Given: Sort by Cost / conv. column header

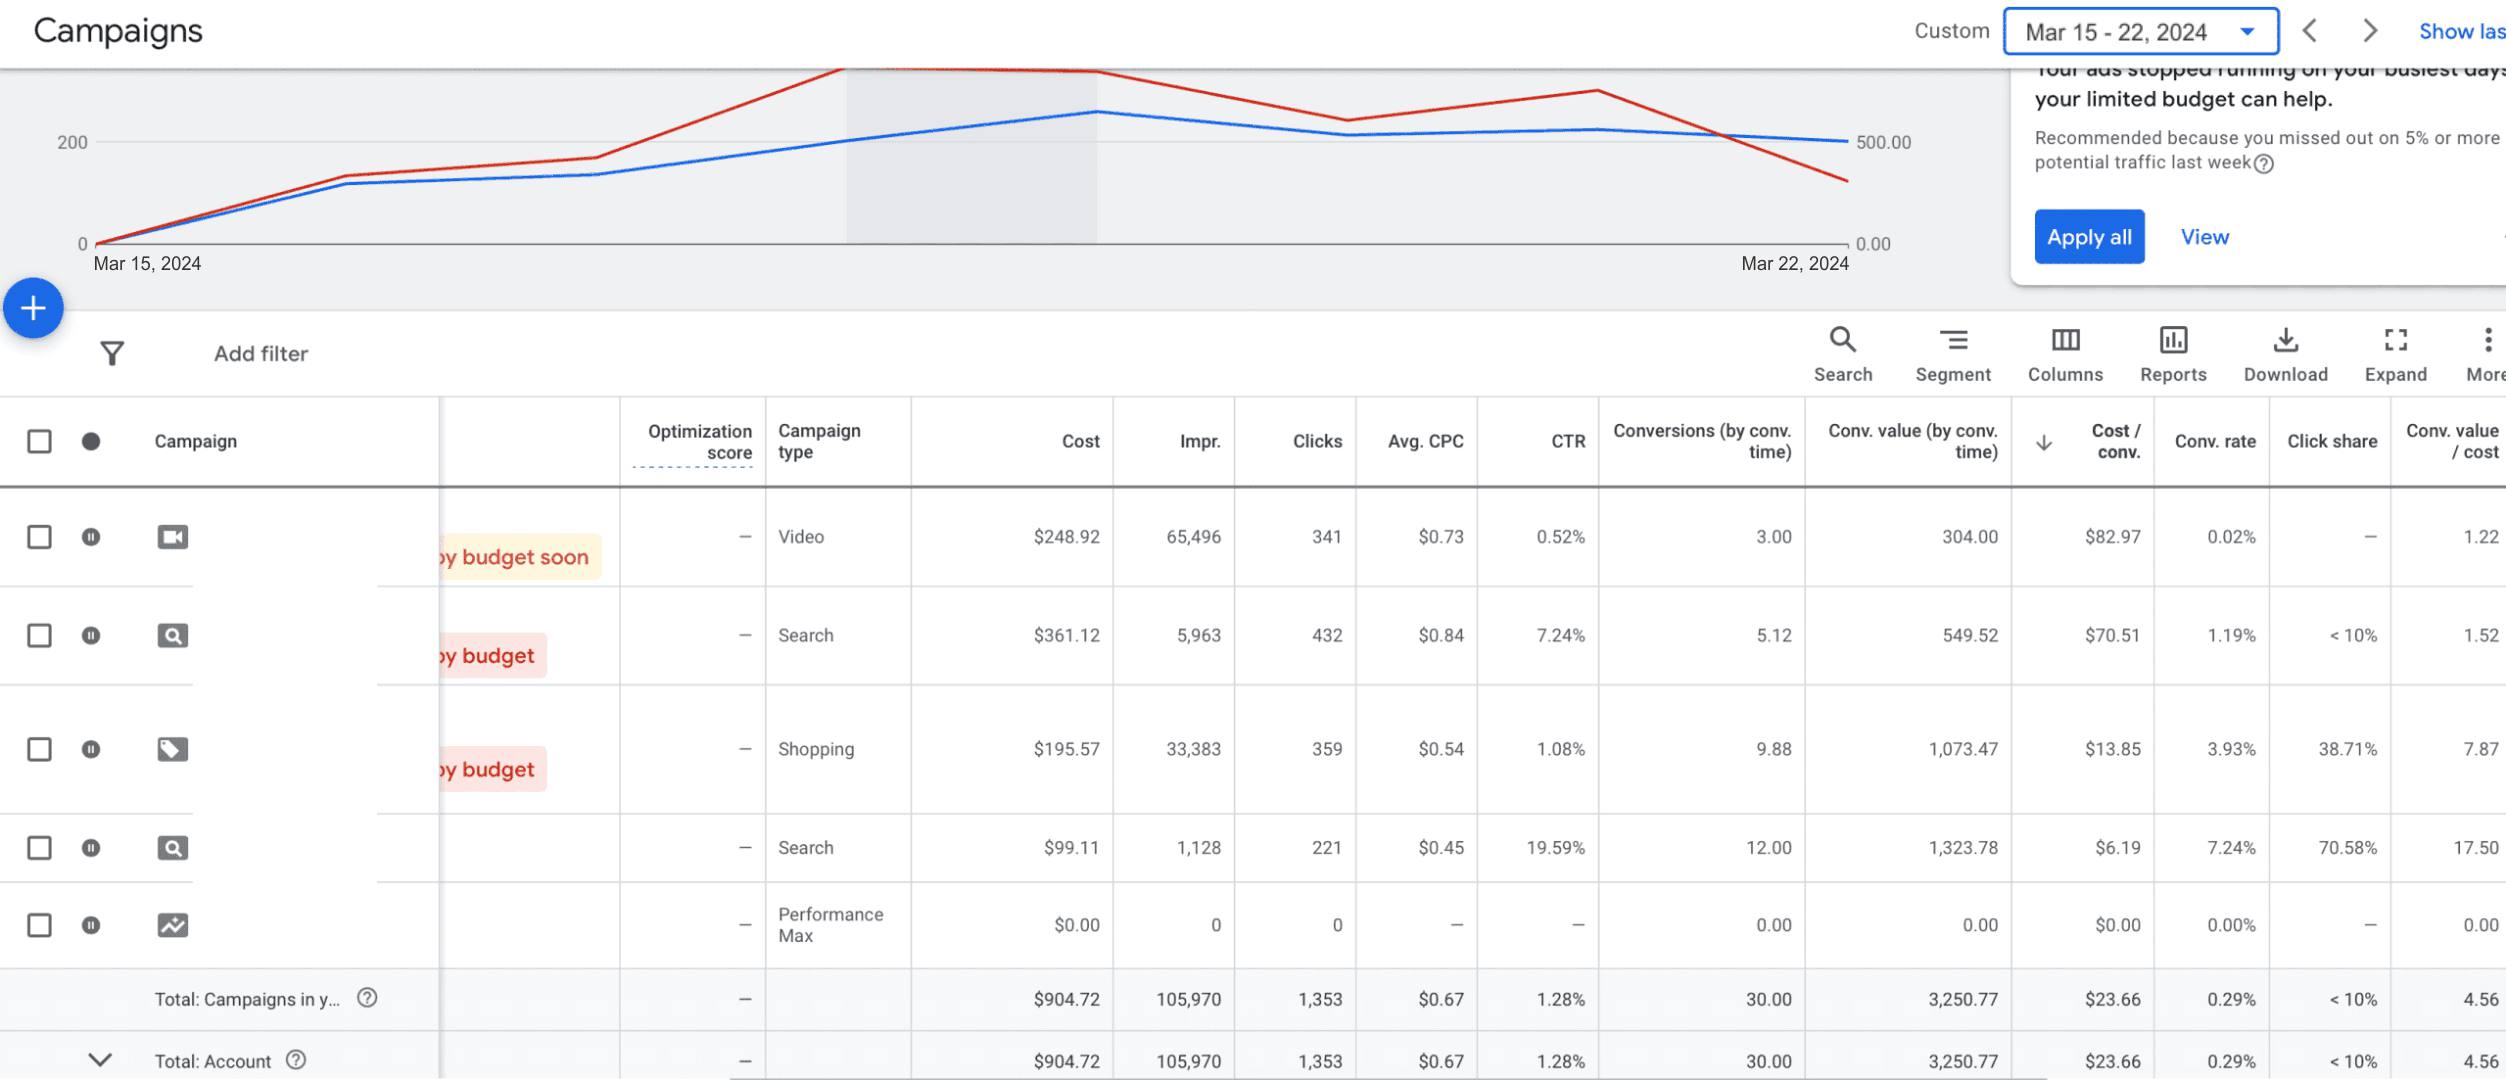Looking at the screenshot, I should click(x=2115, y=441).
